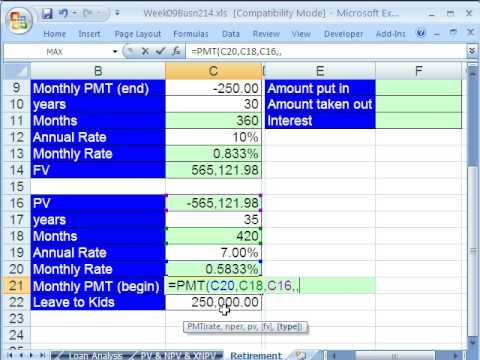Image resolution: width=480 pixels, height=360 pixels.
Task: Click cell with -250.00 monthly PMT
Action: tap(213, 88)
